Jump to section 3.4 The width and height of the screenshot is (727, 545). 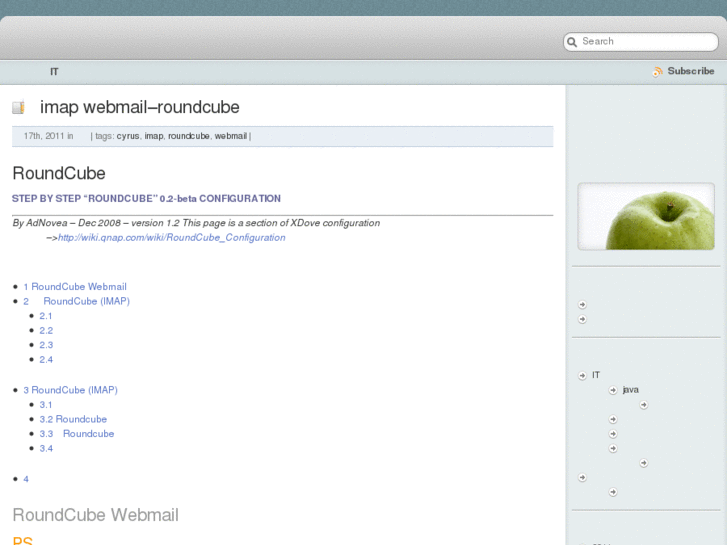pyautogui.click(x=46, y=449)
